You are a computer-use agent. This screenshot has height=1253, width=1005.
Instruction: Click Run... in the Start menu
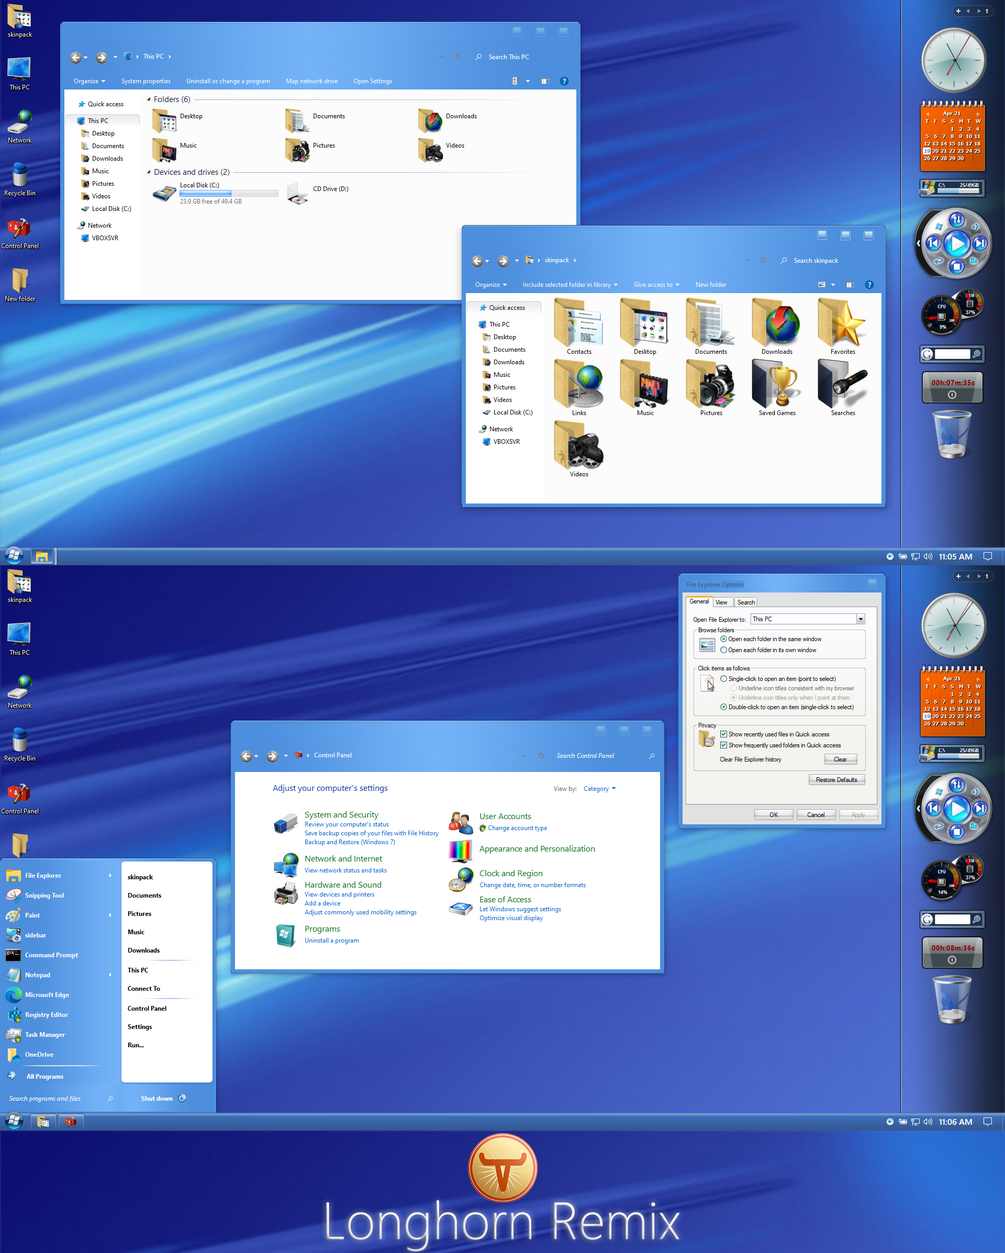click(136, 1045)
